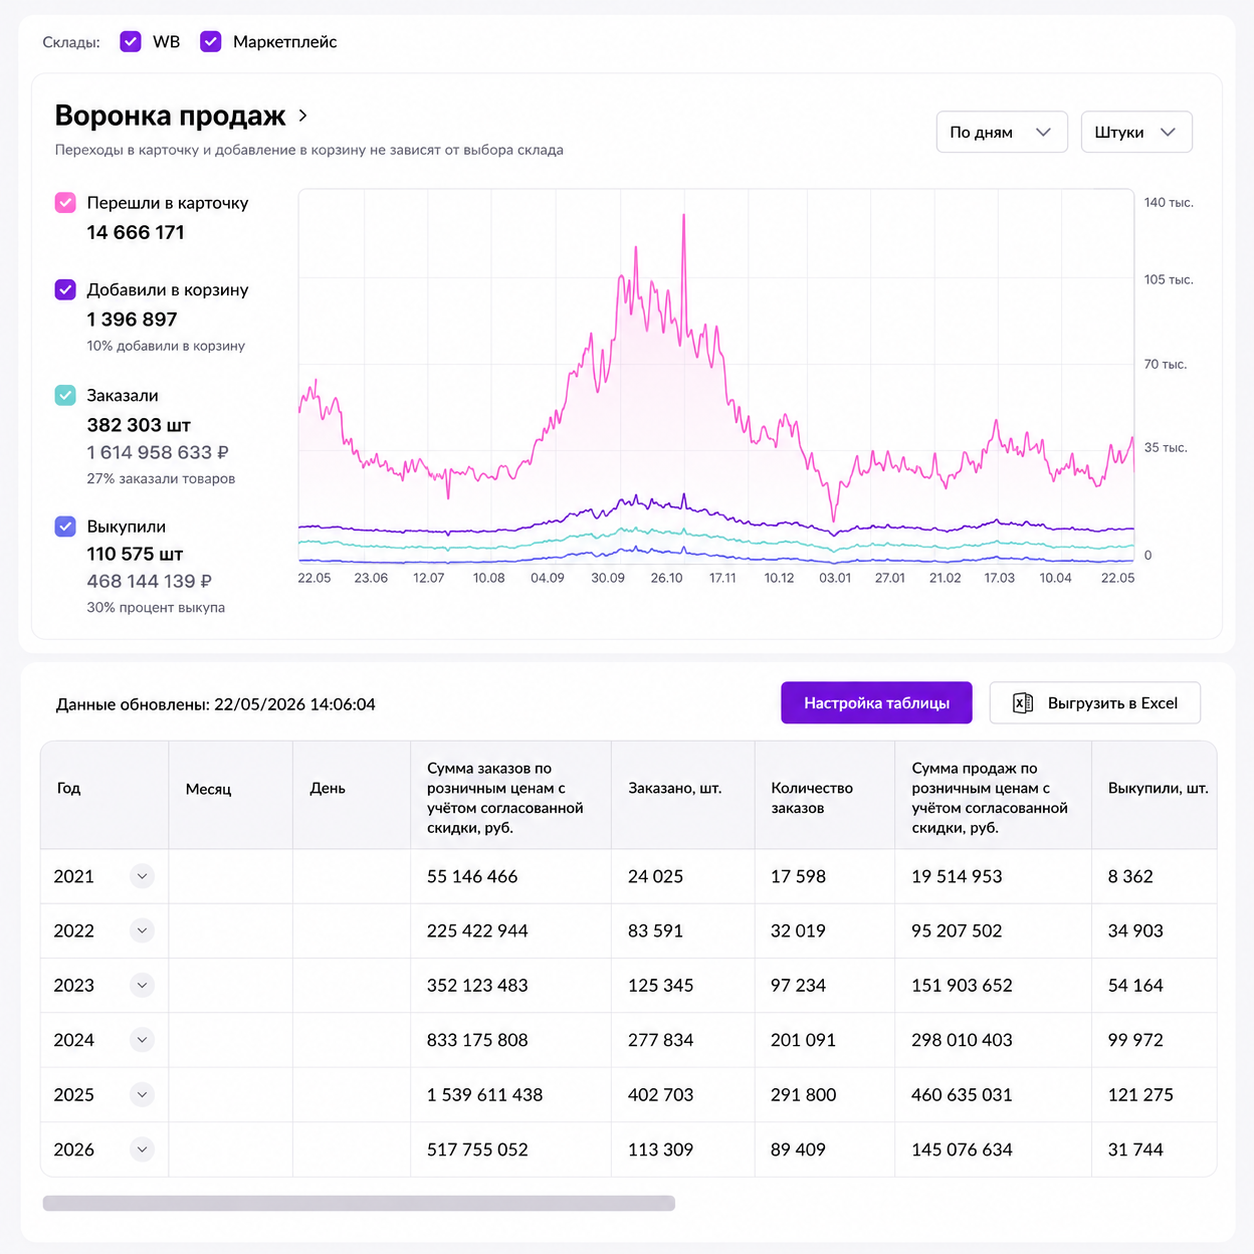Open the По дням period dropdown
This screenshot has width=1254, height=1254.
point(1001,132)
